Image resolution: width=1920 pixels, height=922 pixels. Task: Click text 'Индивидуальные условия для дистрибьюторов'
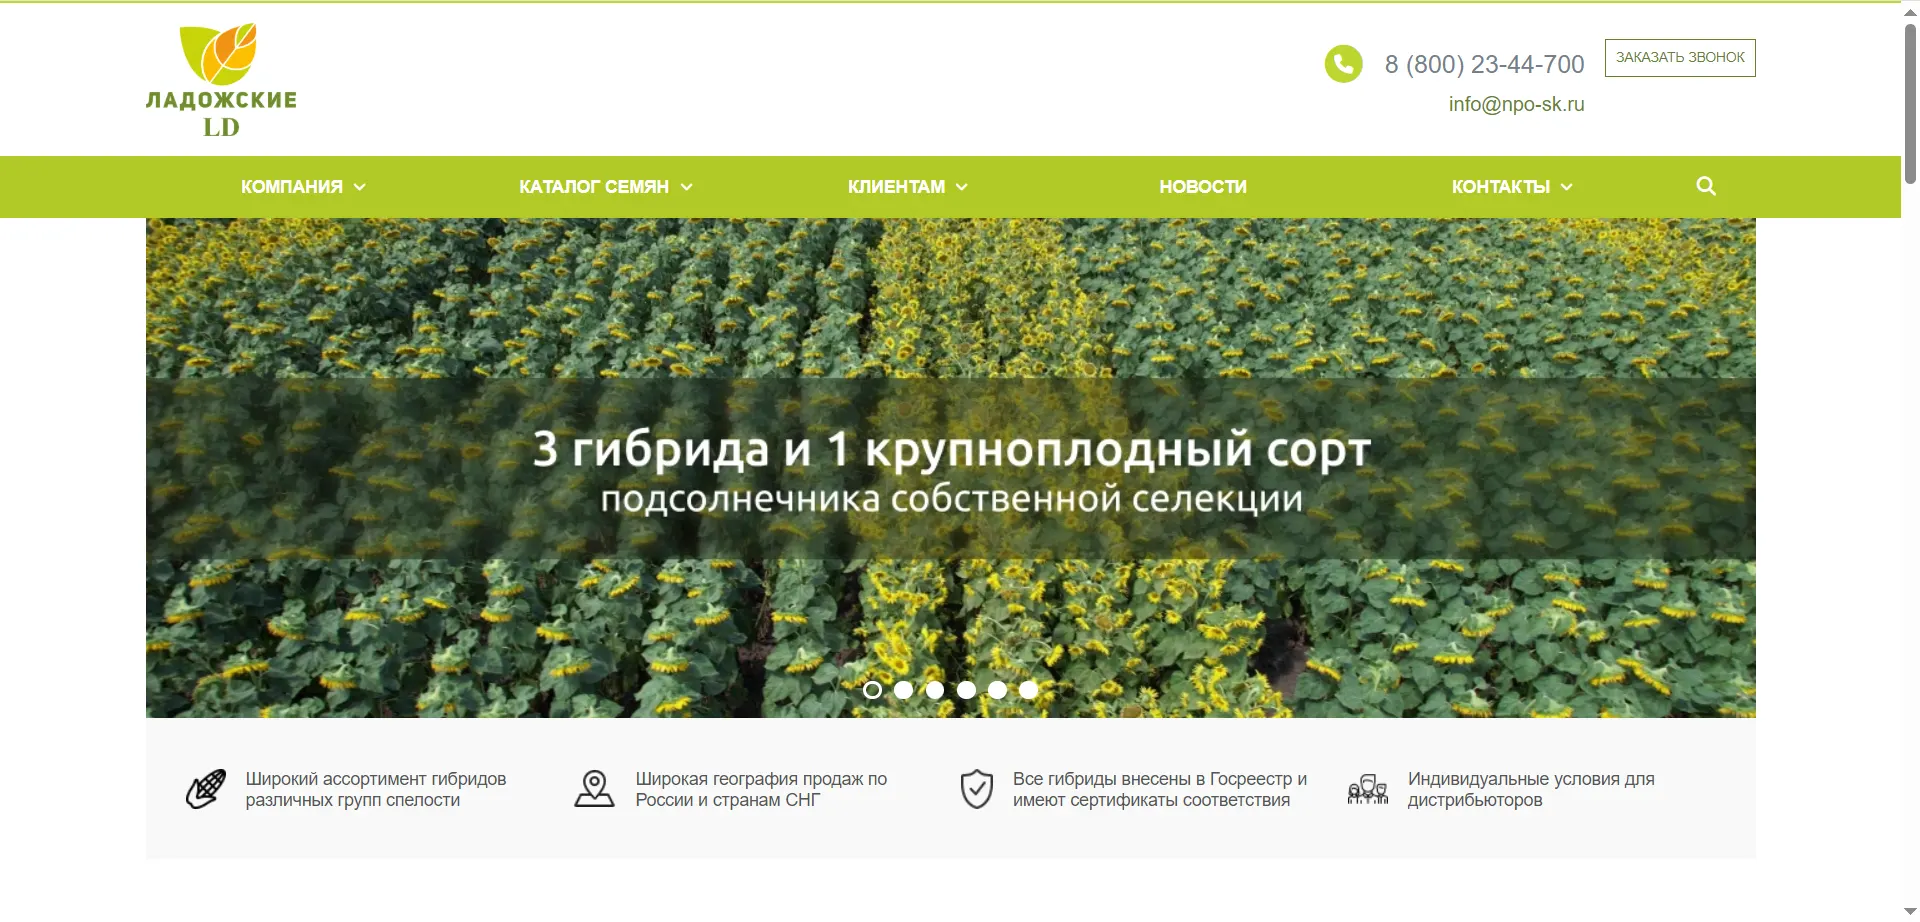(x=1531, y=789)
